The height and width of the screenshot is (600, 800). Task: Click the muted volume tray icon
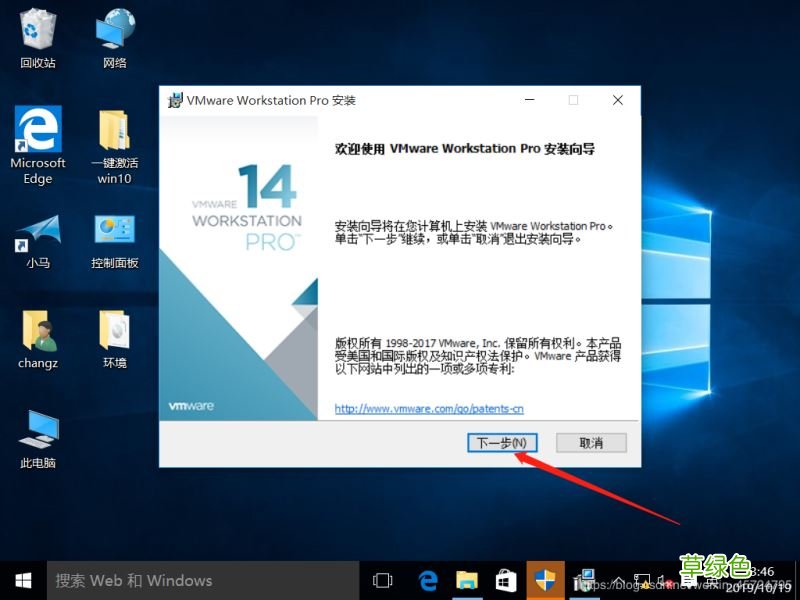click(665, 581)
